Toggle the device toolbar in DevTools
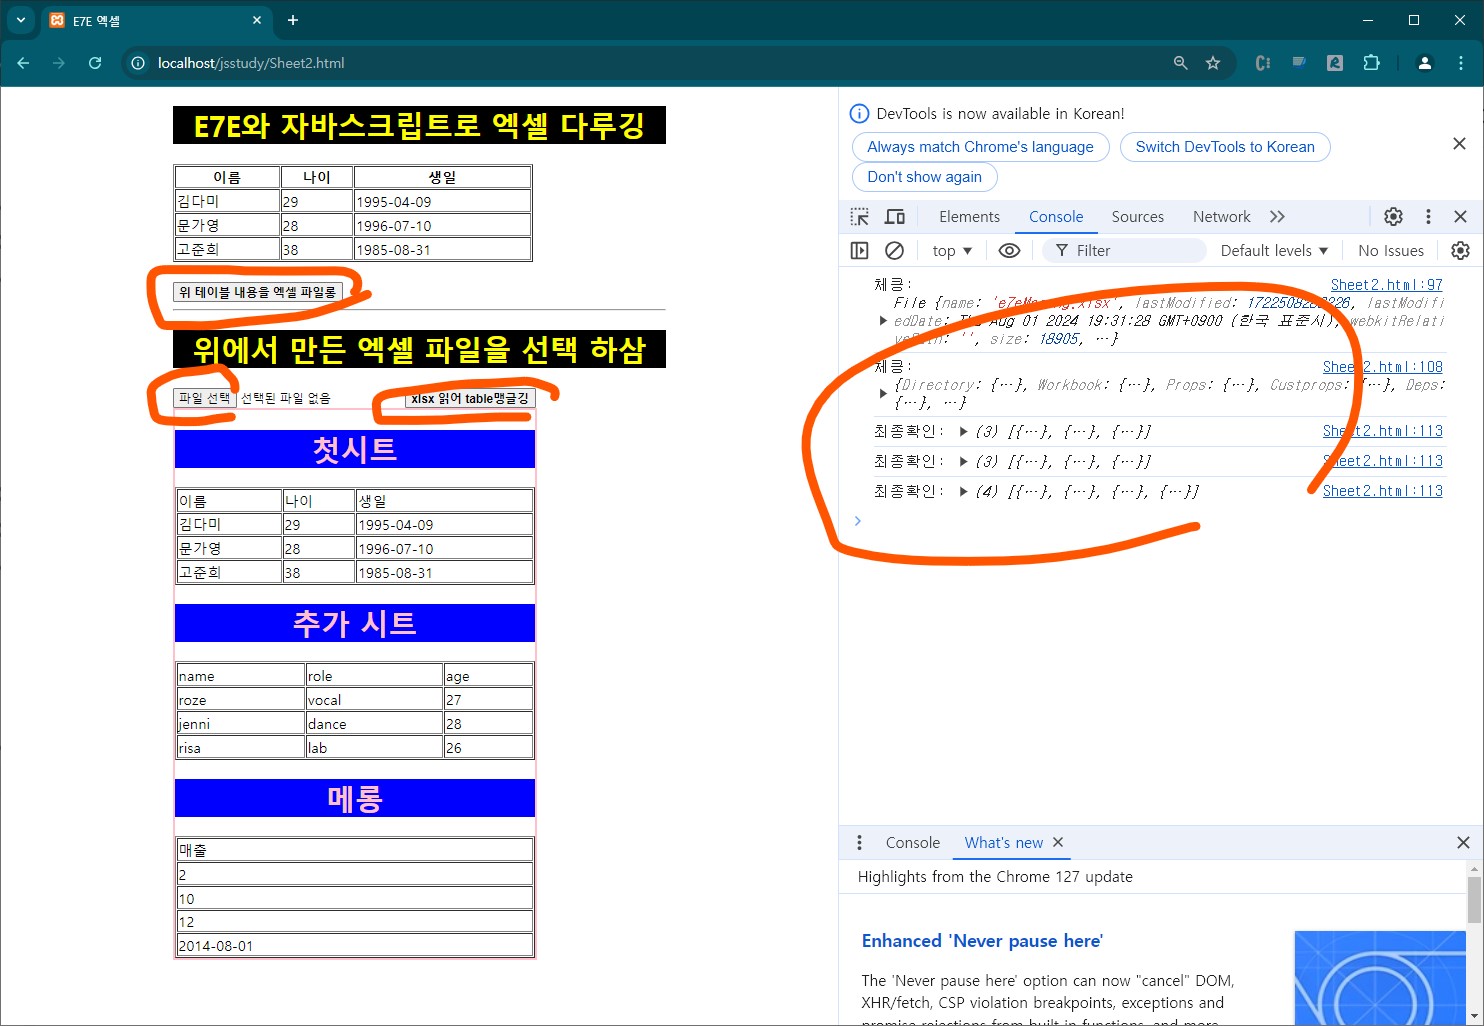The image size is (1484, 1026). pyautogui.click(x=895, y=217)
